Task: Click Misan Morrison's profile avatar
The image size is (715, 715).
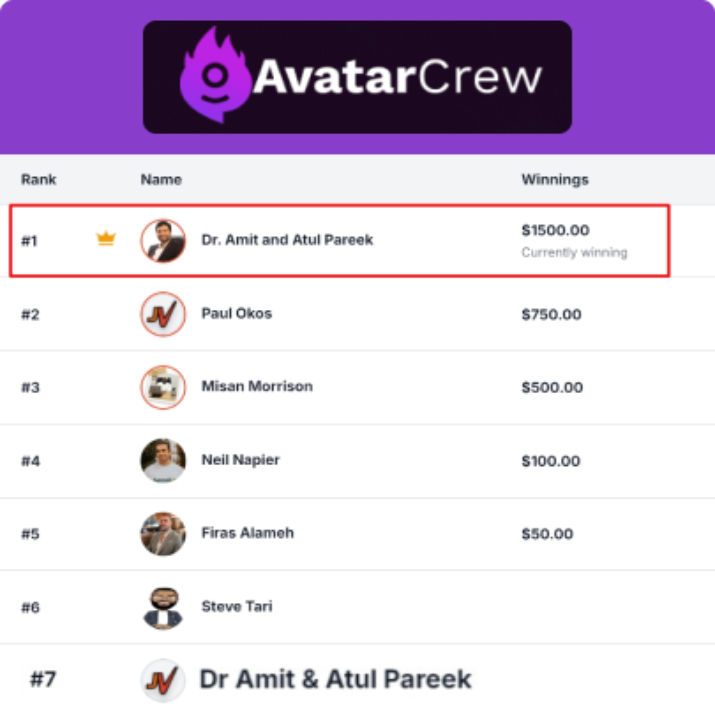Action: pyautogui.click(x=163, y=387)
